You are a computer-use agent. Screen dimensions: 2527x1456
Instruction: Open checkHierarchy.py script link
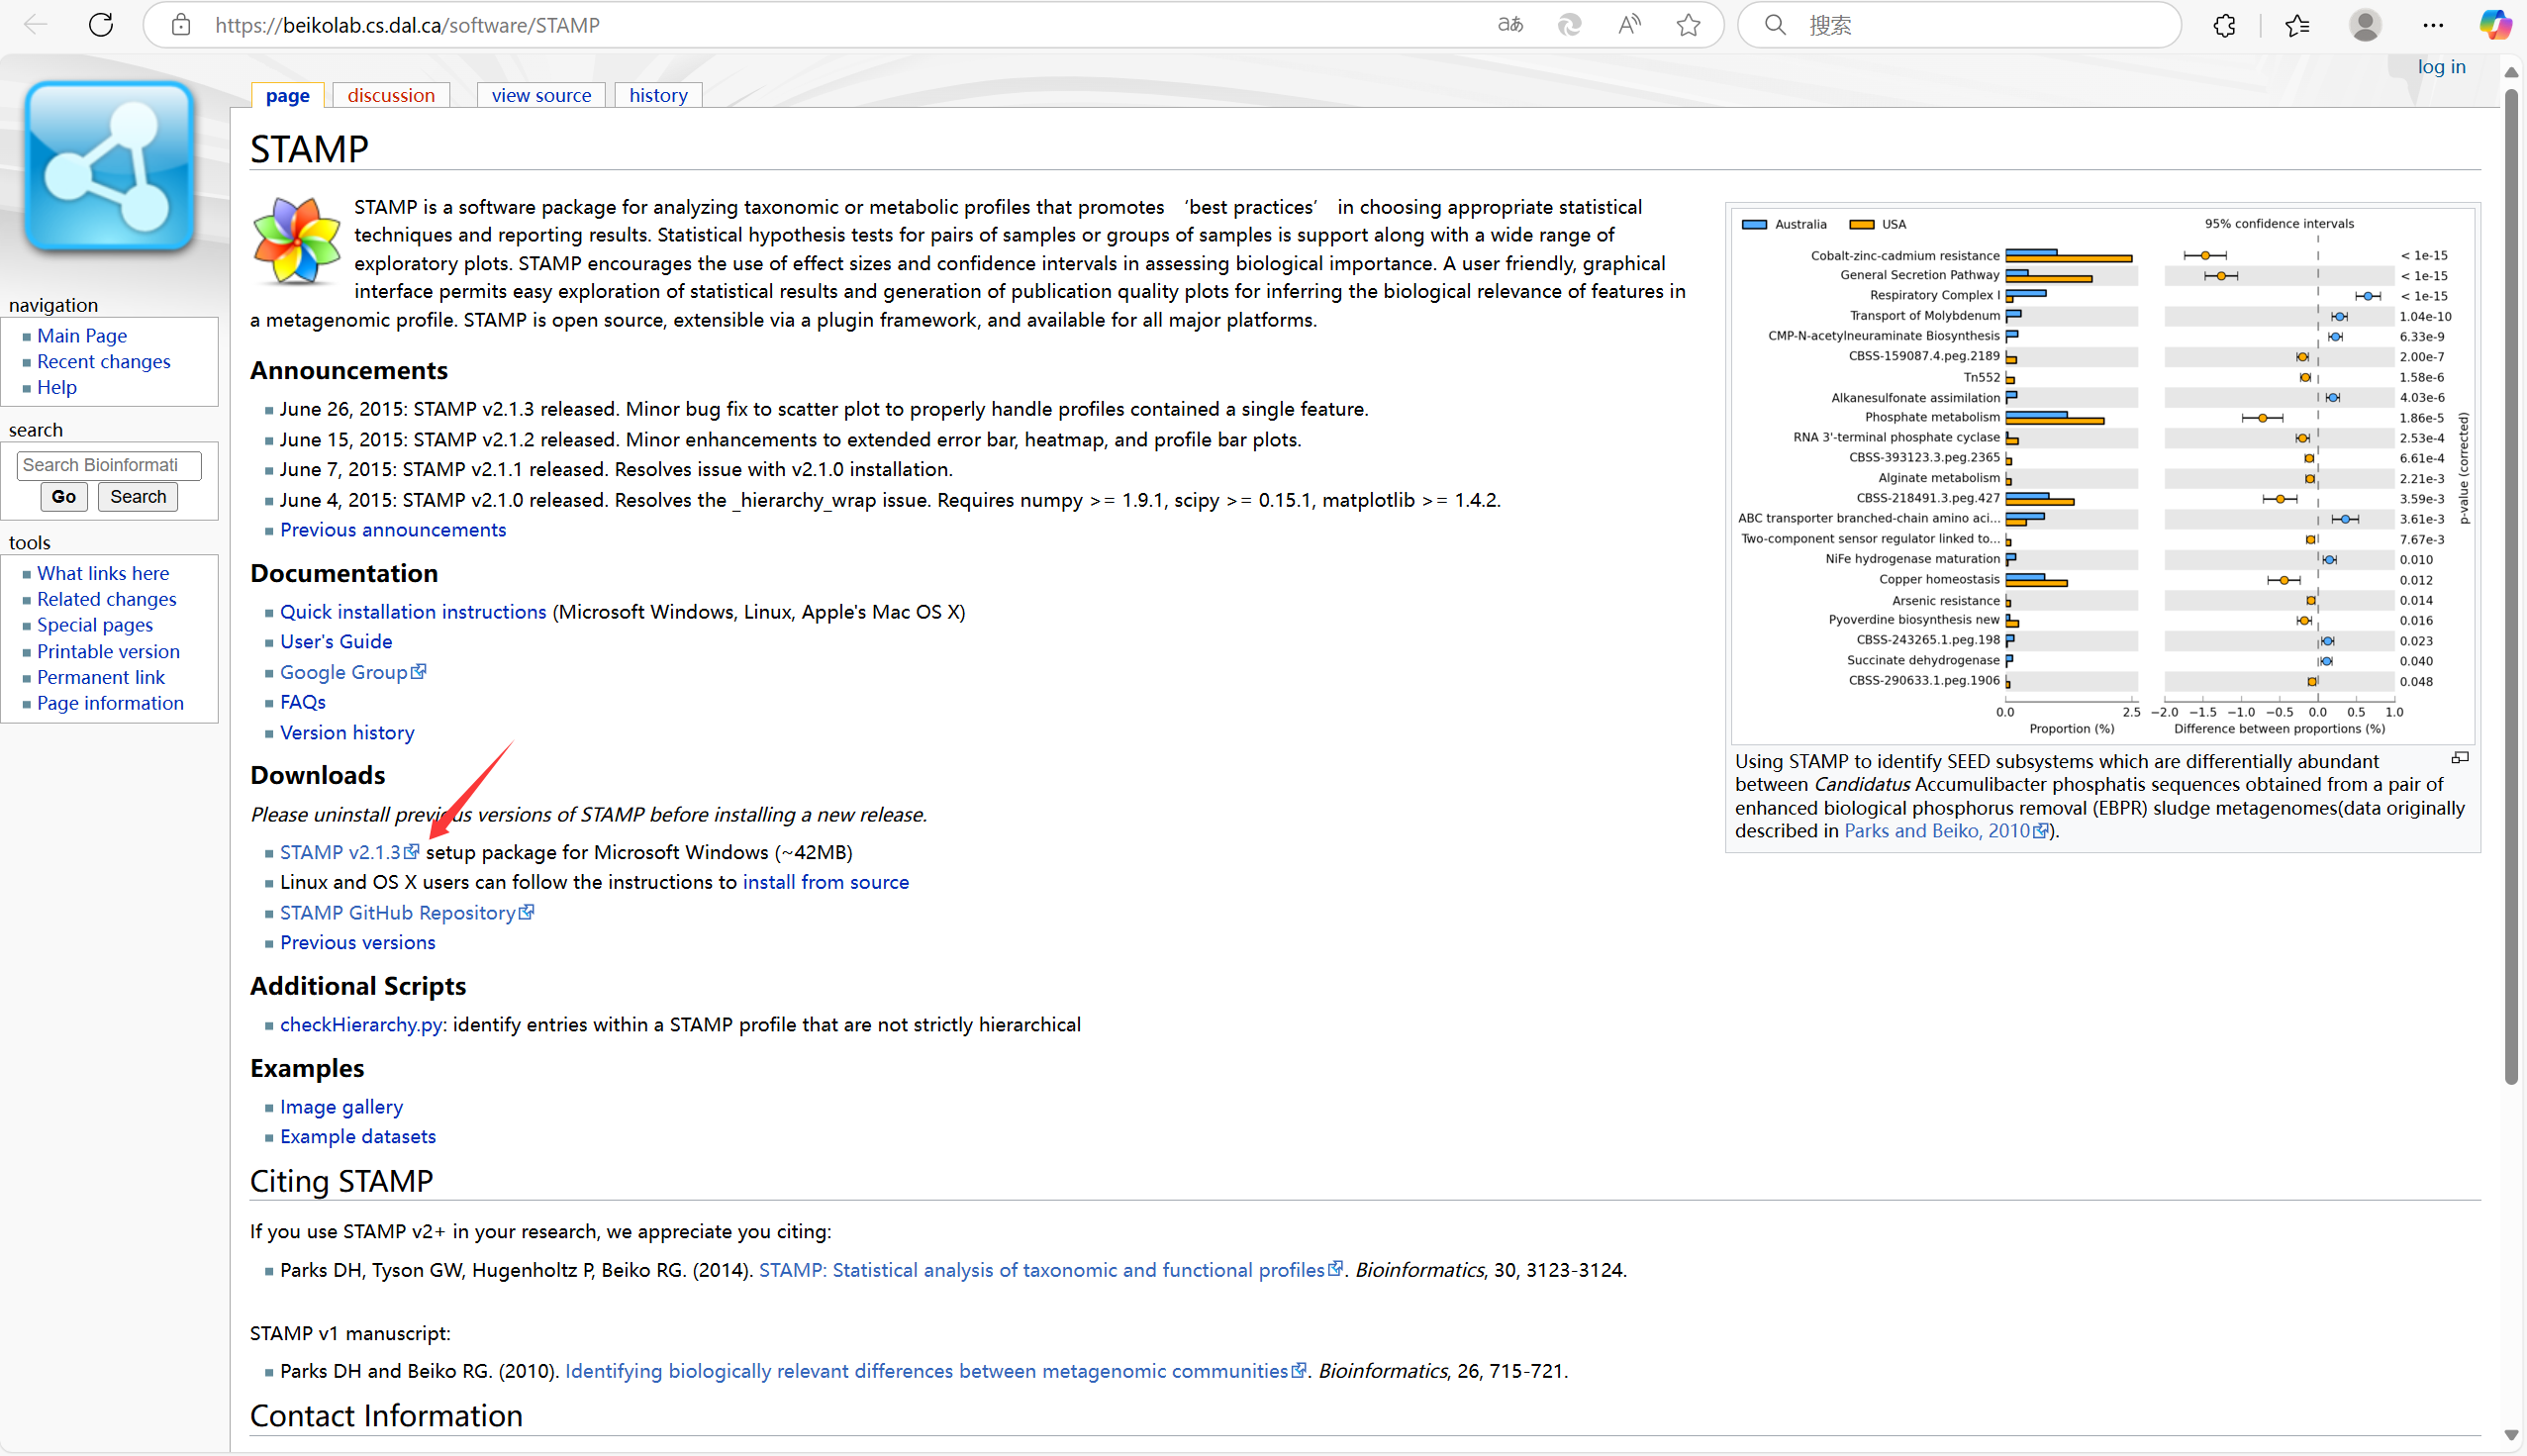[361, 1025]
